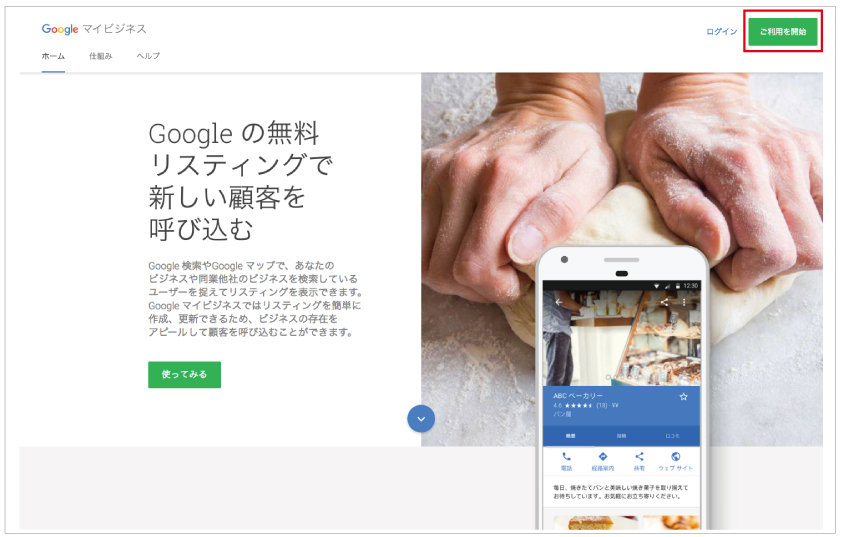
Task: Switch to the 仕組み tab
Action: click(100, 56)
